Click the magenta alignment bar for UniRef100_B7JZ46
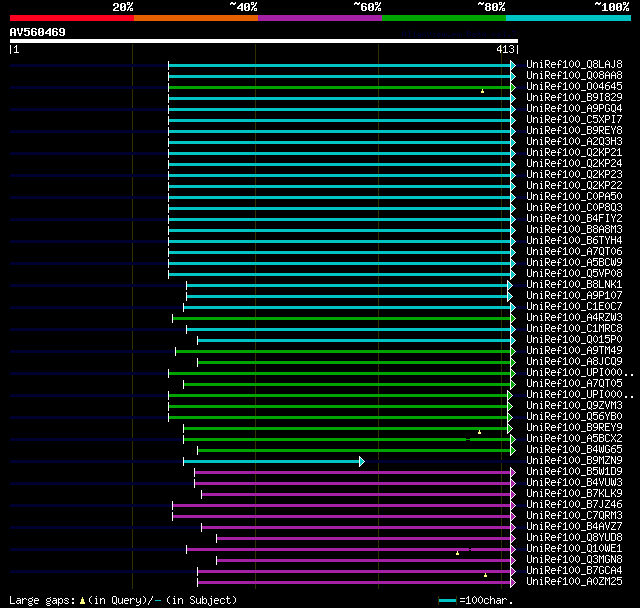The image size is (640, 608). pos(342,505)
